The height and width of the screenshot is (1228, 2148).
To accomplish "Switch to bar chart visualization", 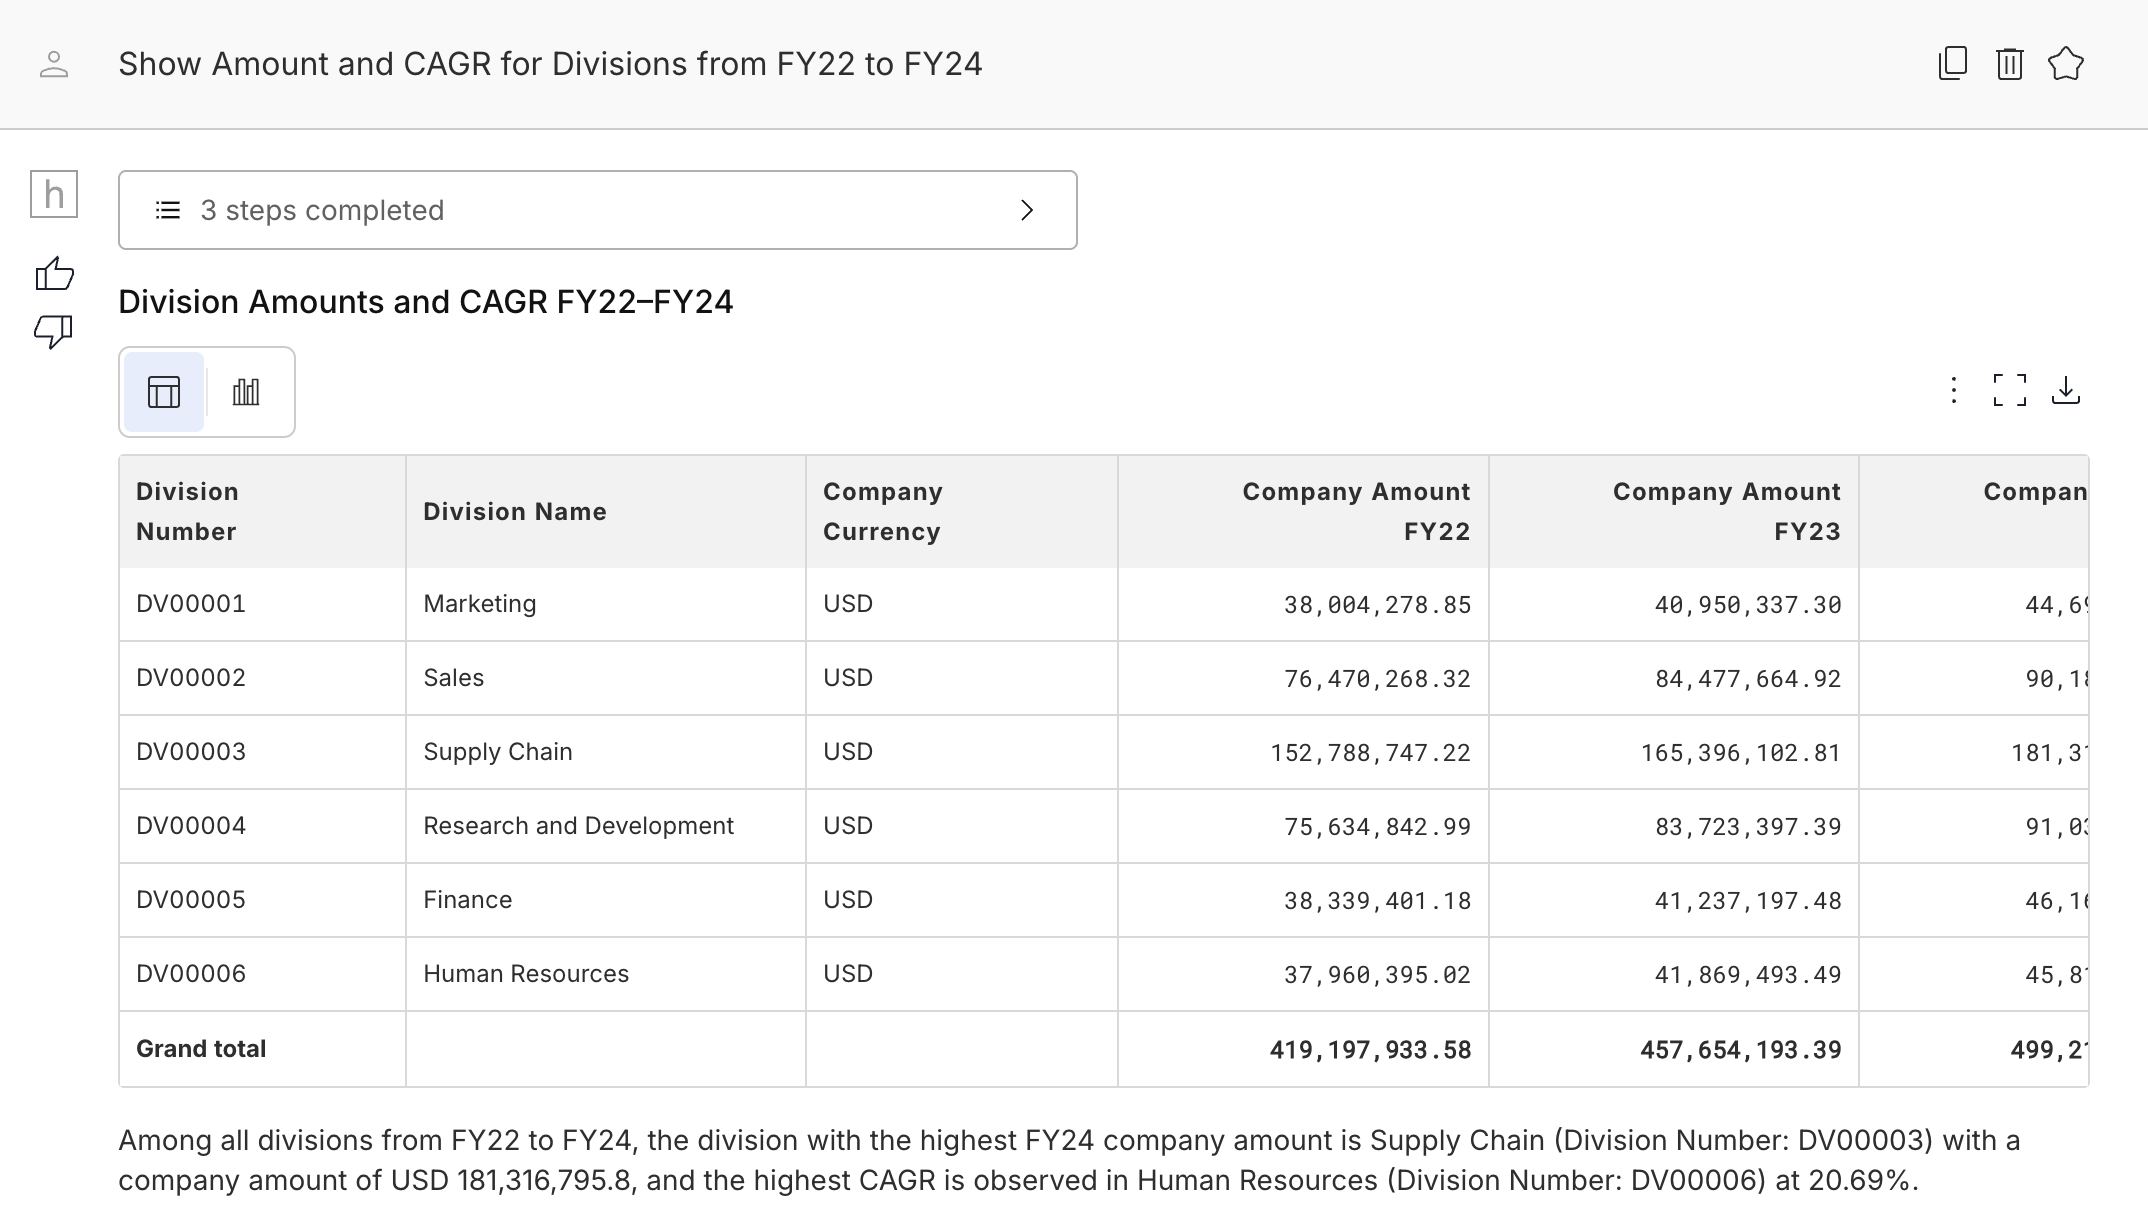I will pyautogui.click(x=245, y=391).
